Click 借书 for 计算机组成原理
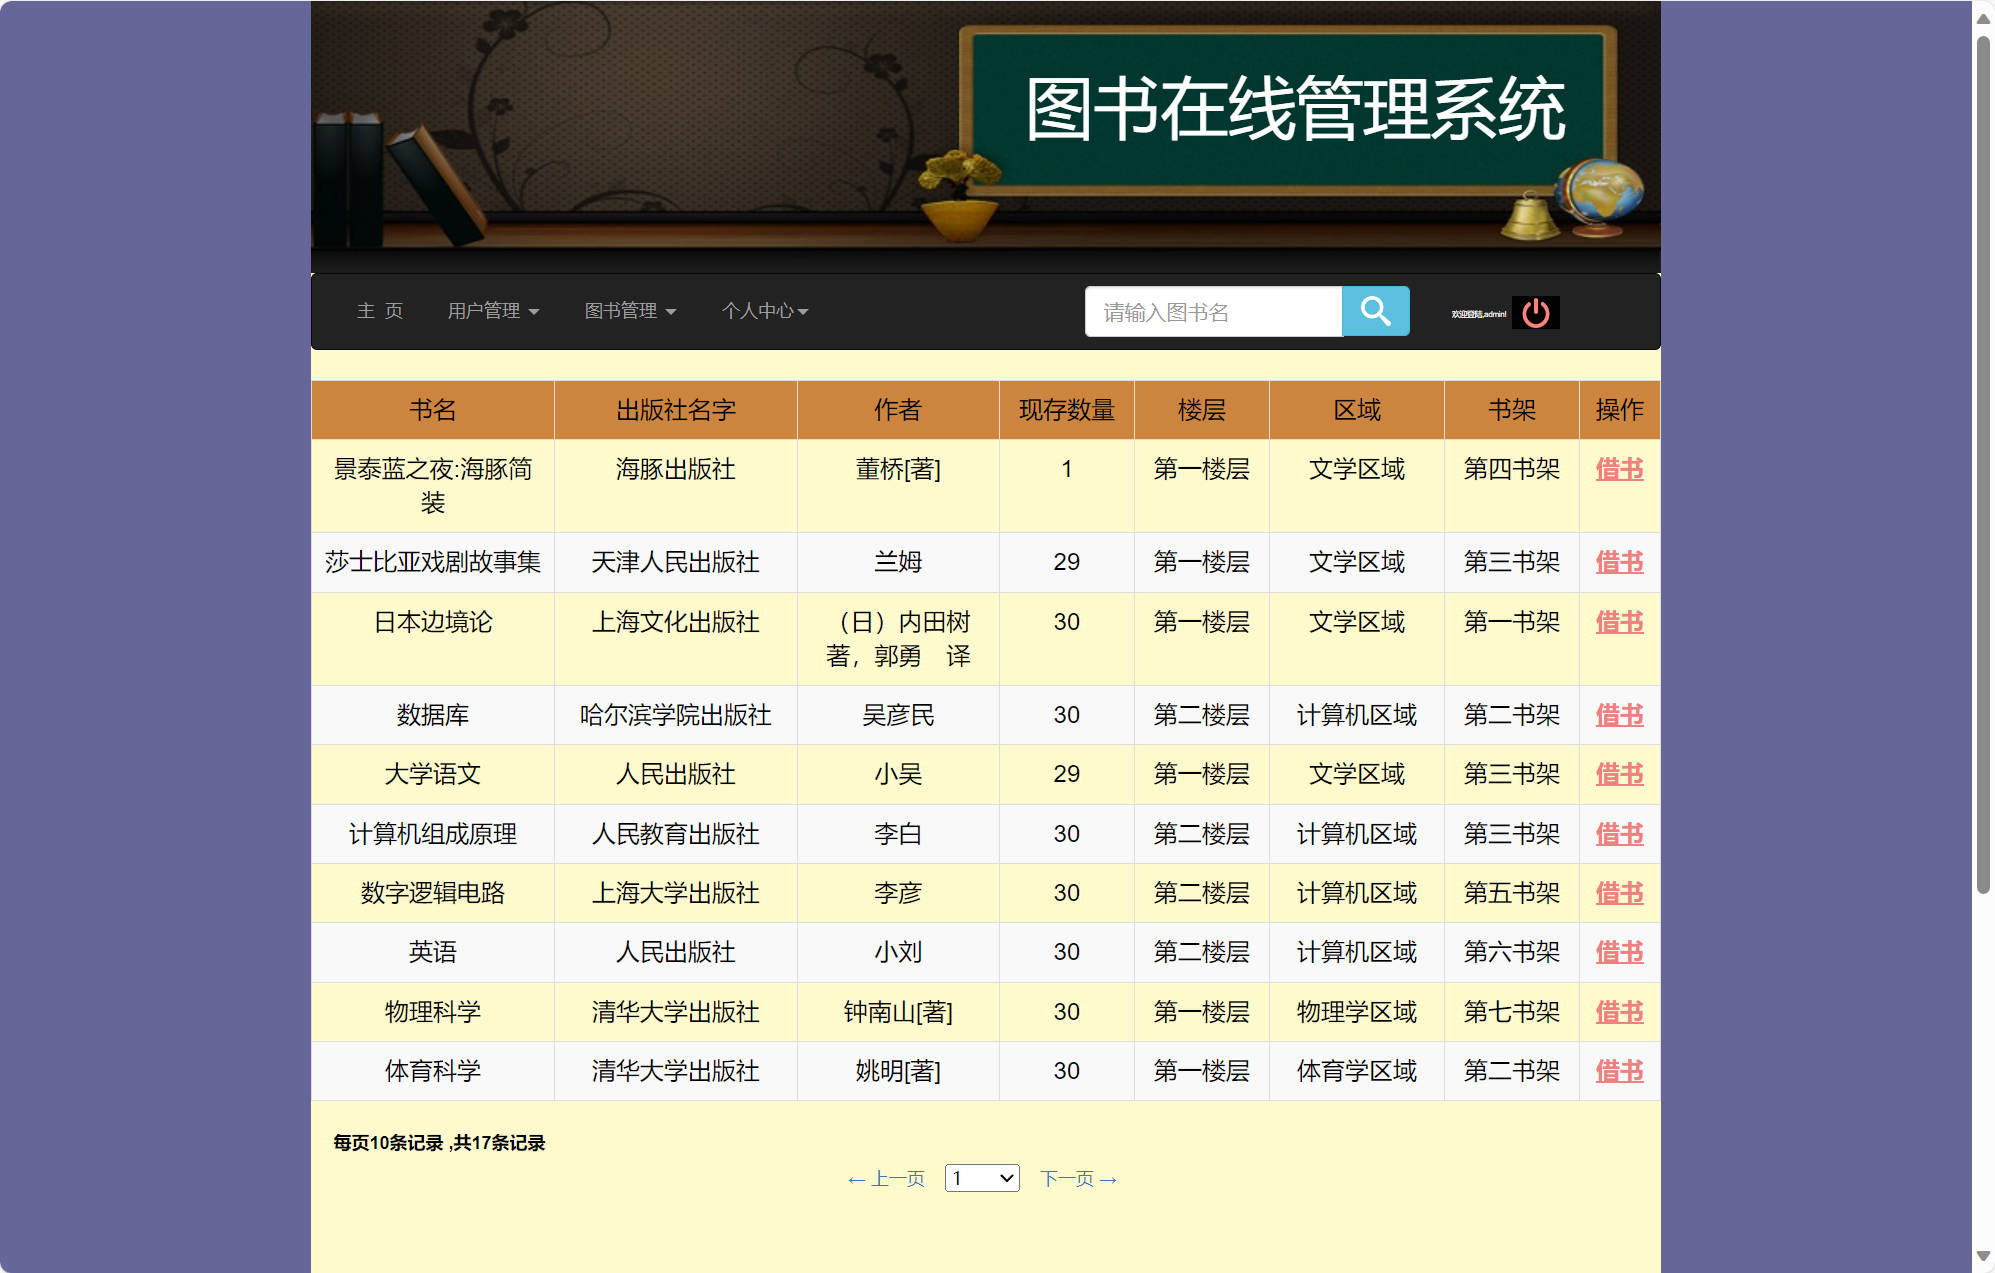The image size is (1995, 1273). click(x=1618, y=834)
